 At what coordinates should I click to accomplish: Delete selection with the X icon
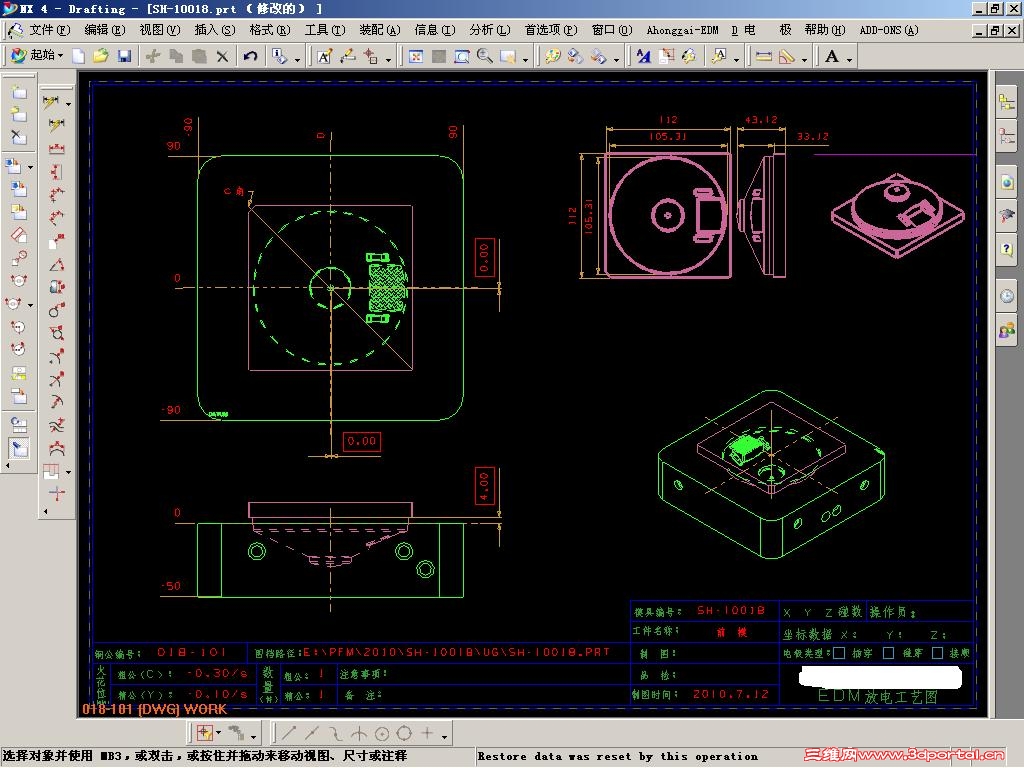click(x=222, y=56)
